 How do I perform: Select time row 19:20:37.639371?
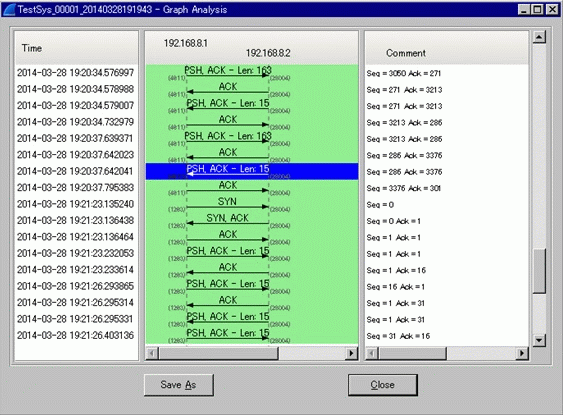pos(75,138)
